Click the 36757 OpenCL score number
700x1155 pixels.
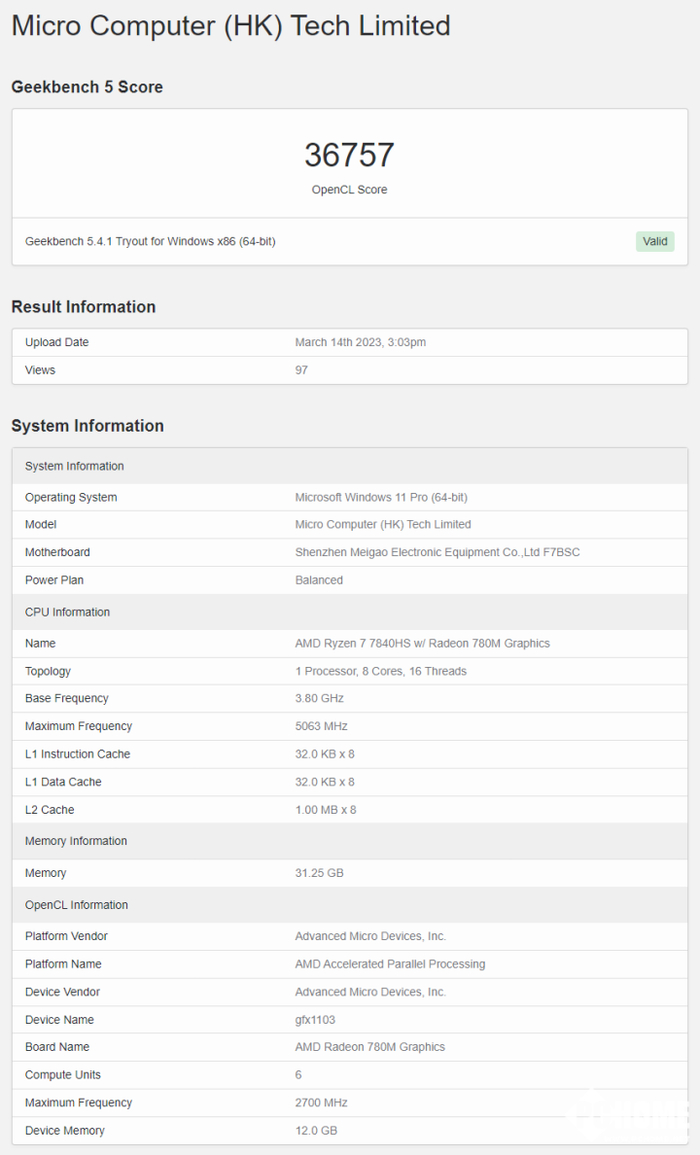[349, 155]
